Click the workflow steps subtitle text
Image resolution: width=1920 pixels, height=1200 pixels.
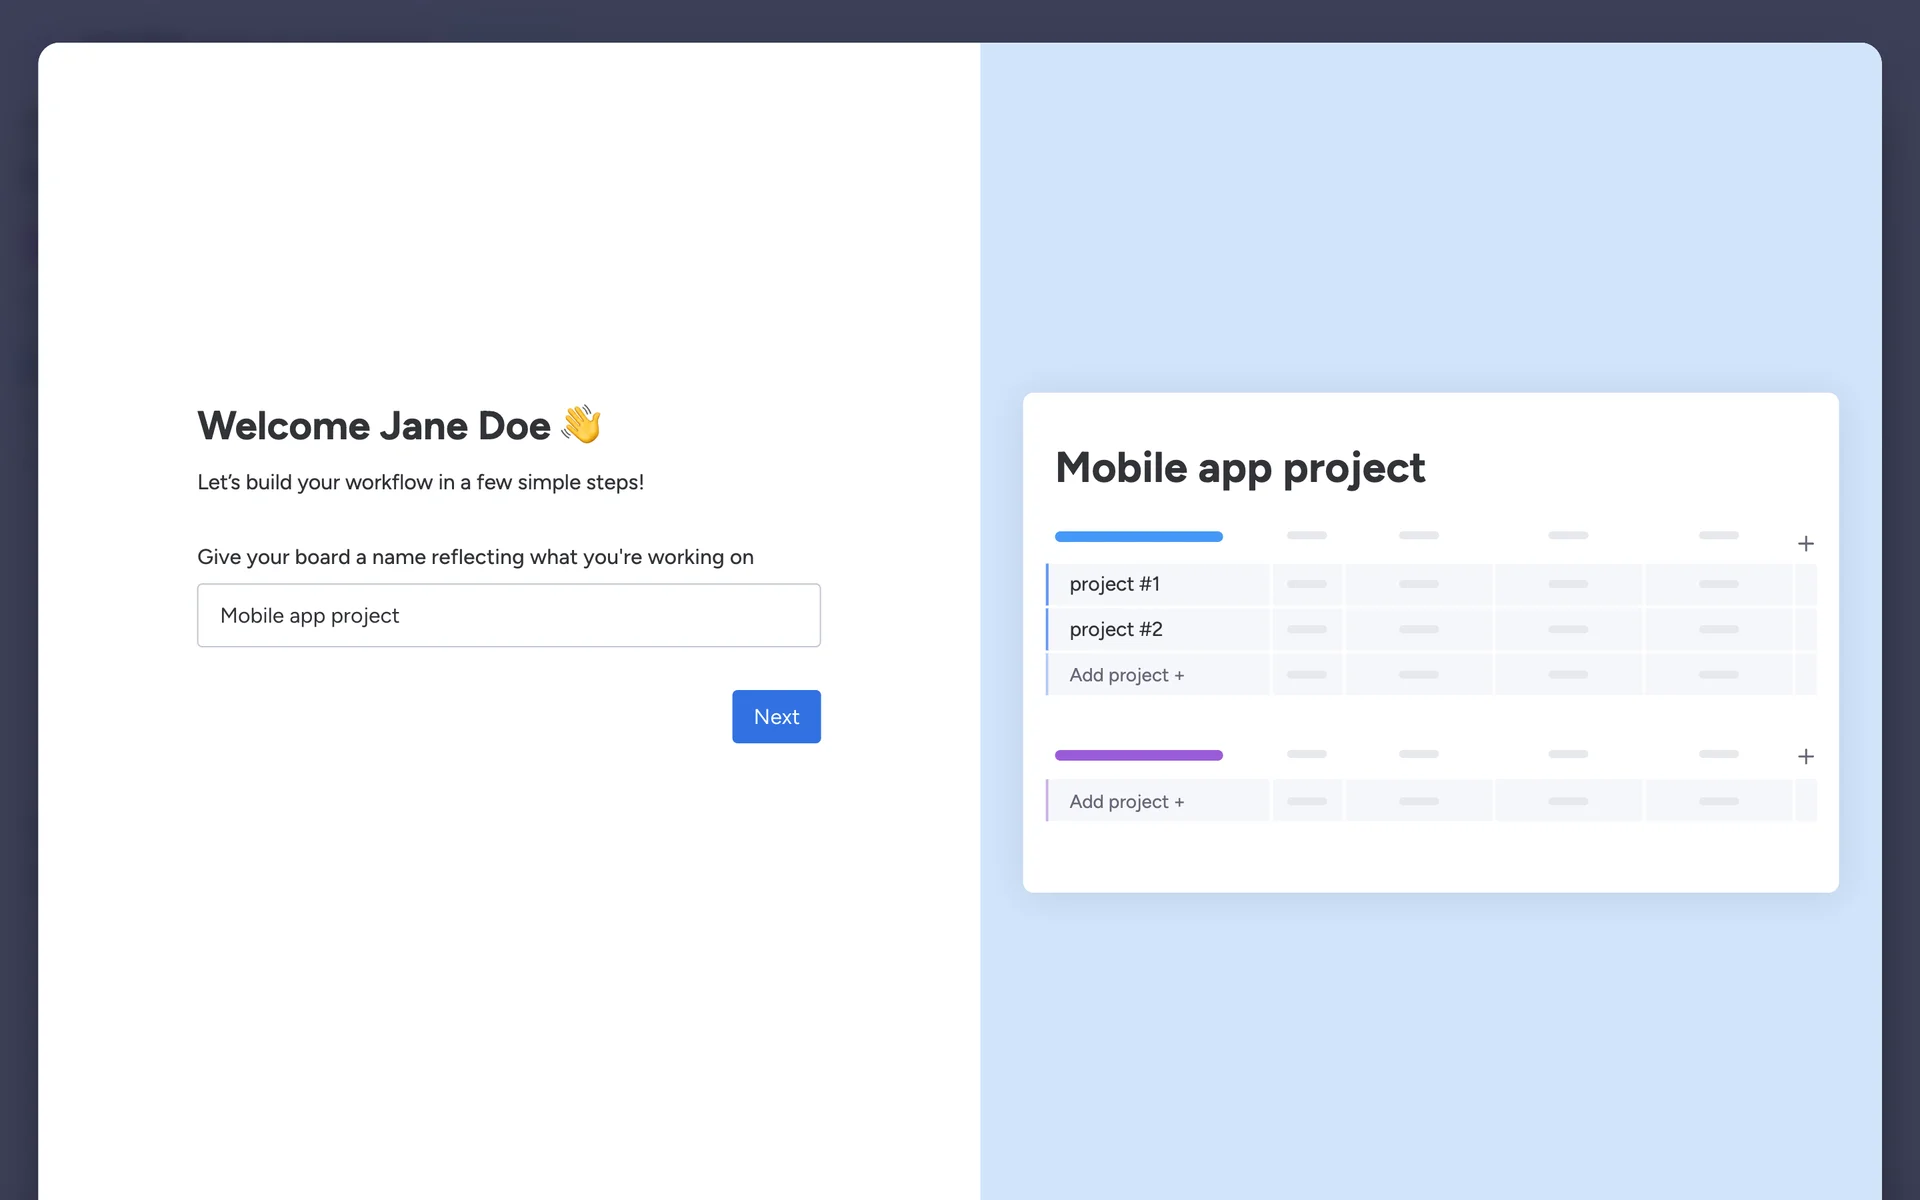point(420,482)
